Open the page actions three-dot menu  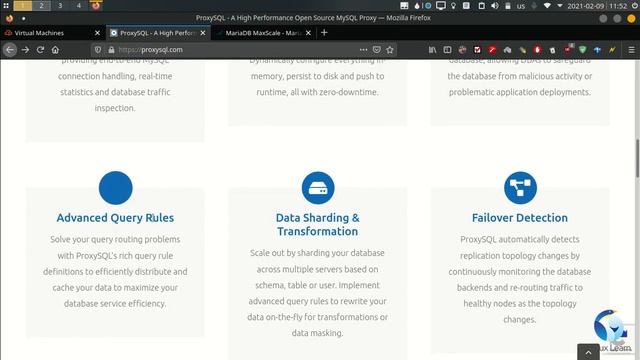pos(363,50)
